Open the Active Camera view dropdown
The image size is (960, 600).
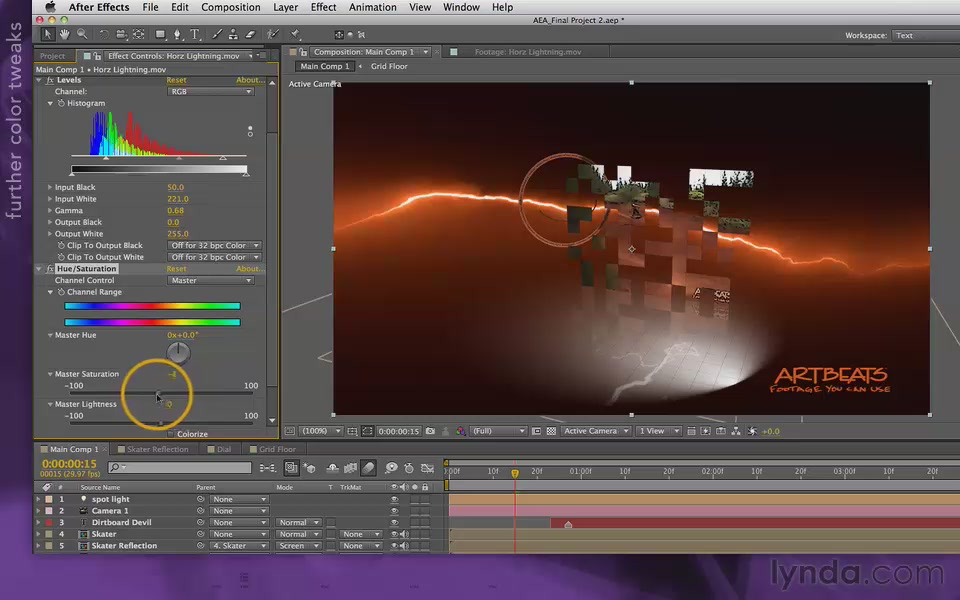click(596, 431)
